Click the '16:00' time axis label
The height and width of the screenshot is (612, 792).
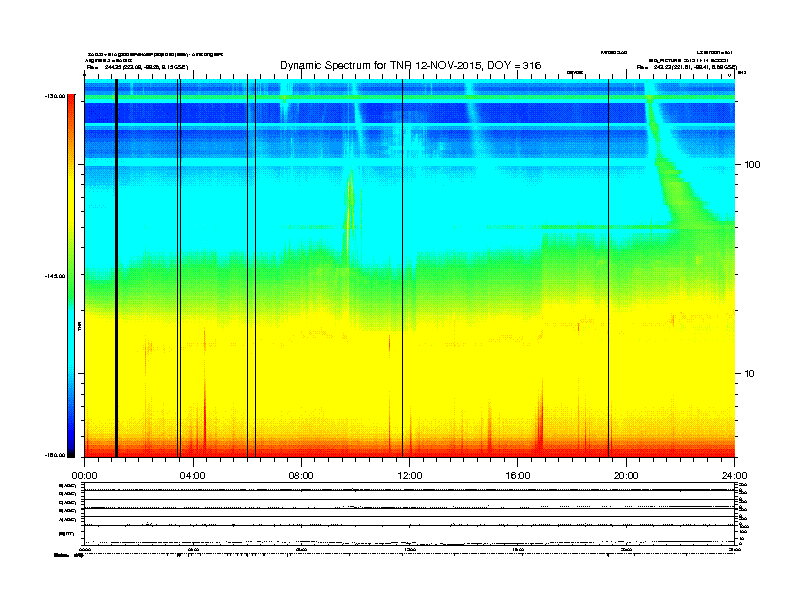pos(518,476)
